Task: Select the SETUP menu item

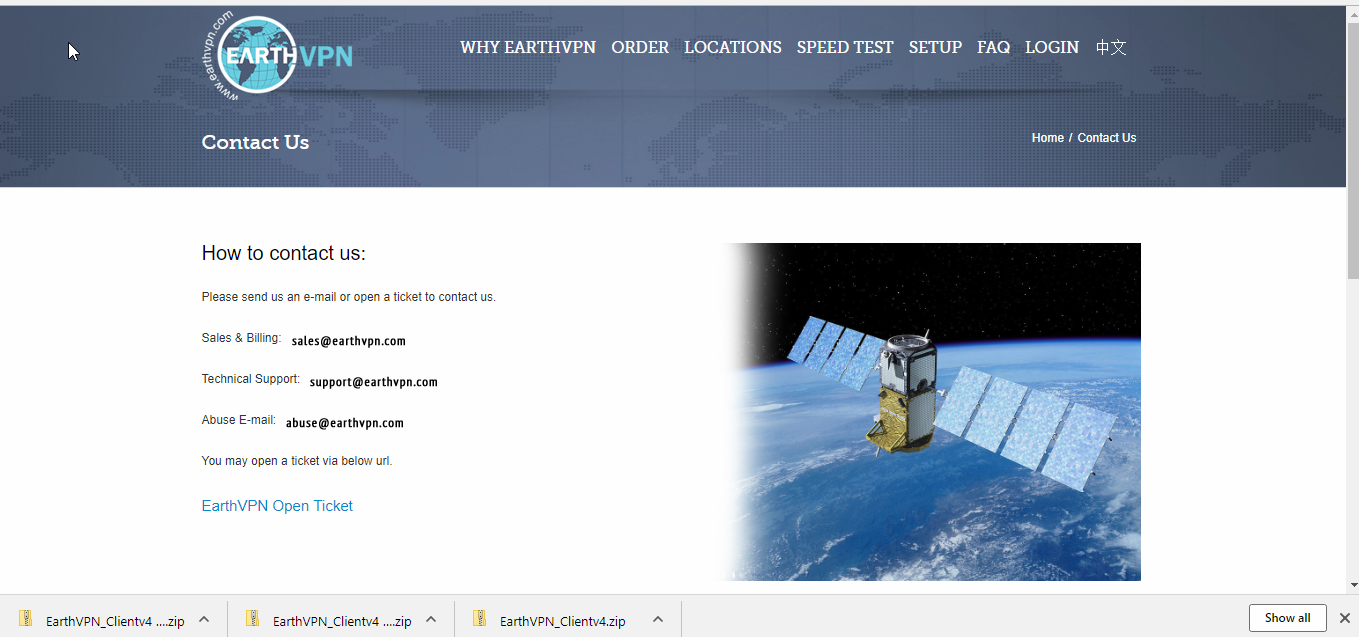Action: tap(935, 47)
